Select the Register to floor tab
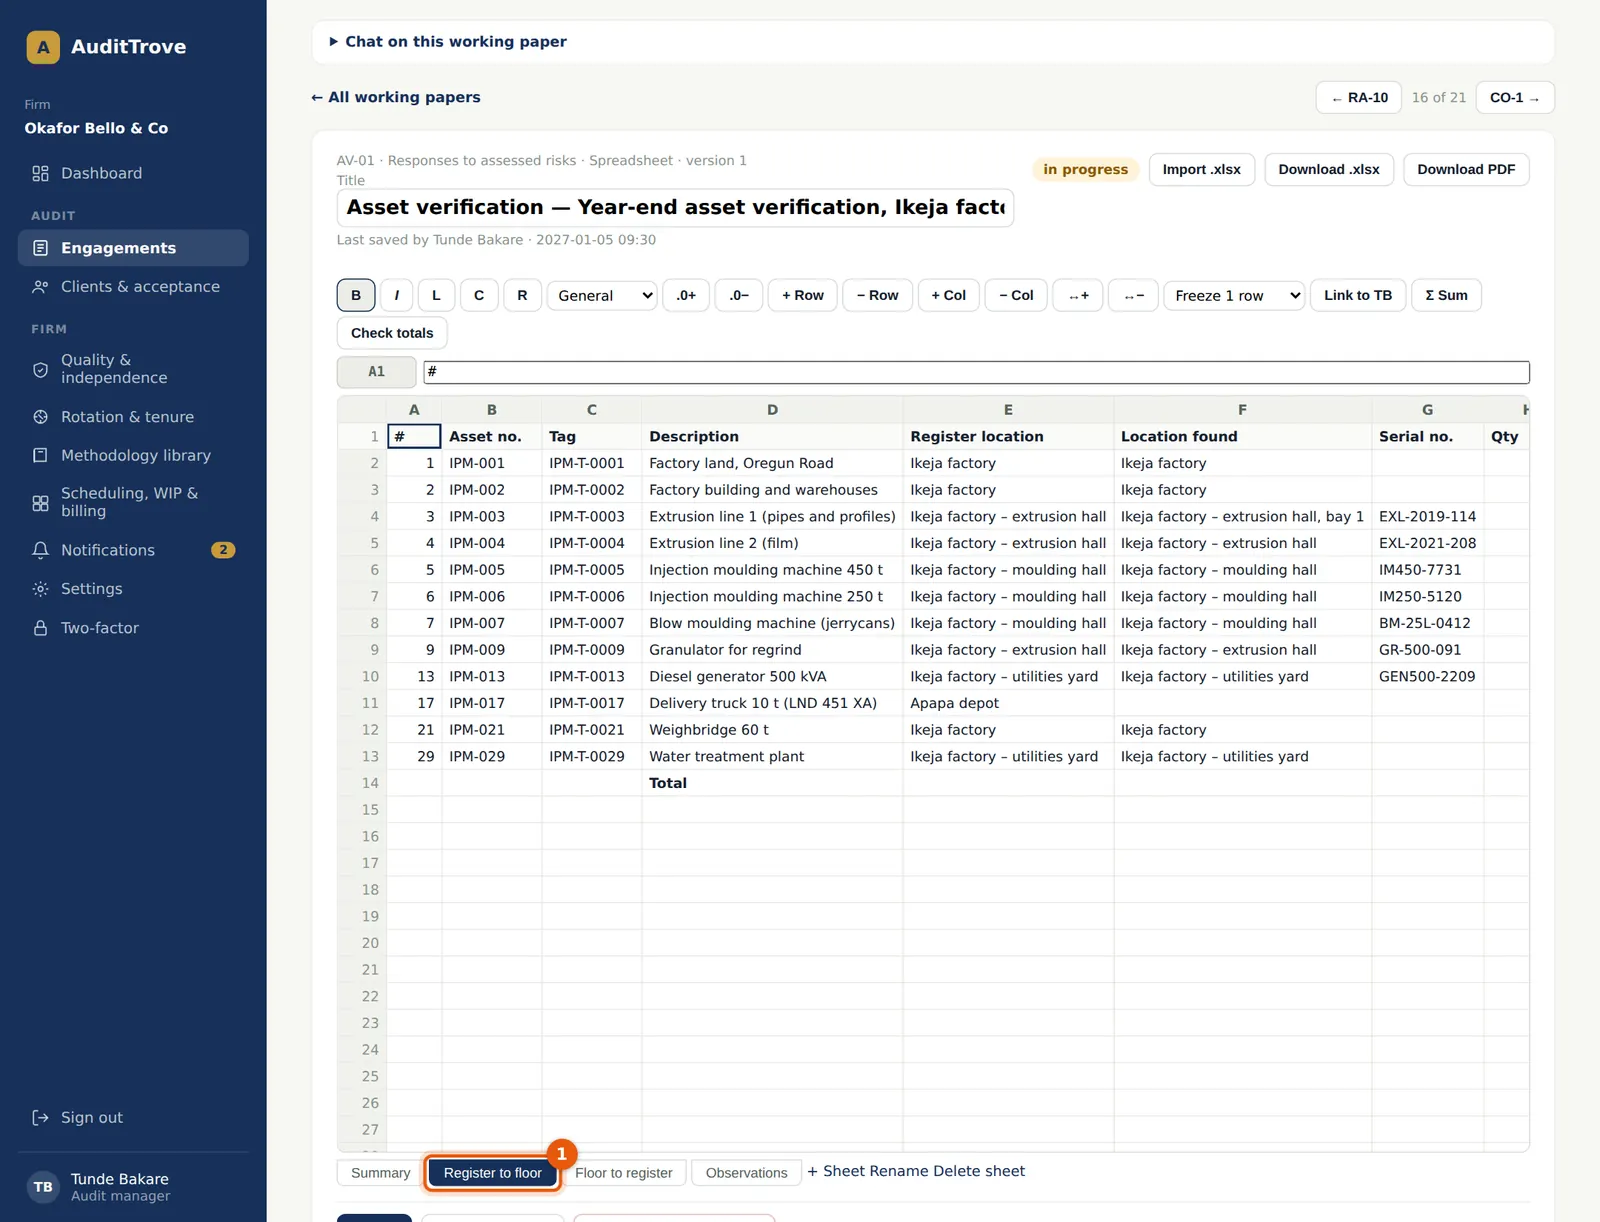 point(493,1173)
